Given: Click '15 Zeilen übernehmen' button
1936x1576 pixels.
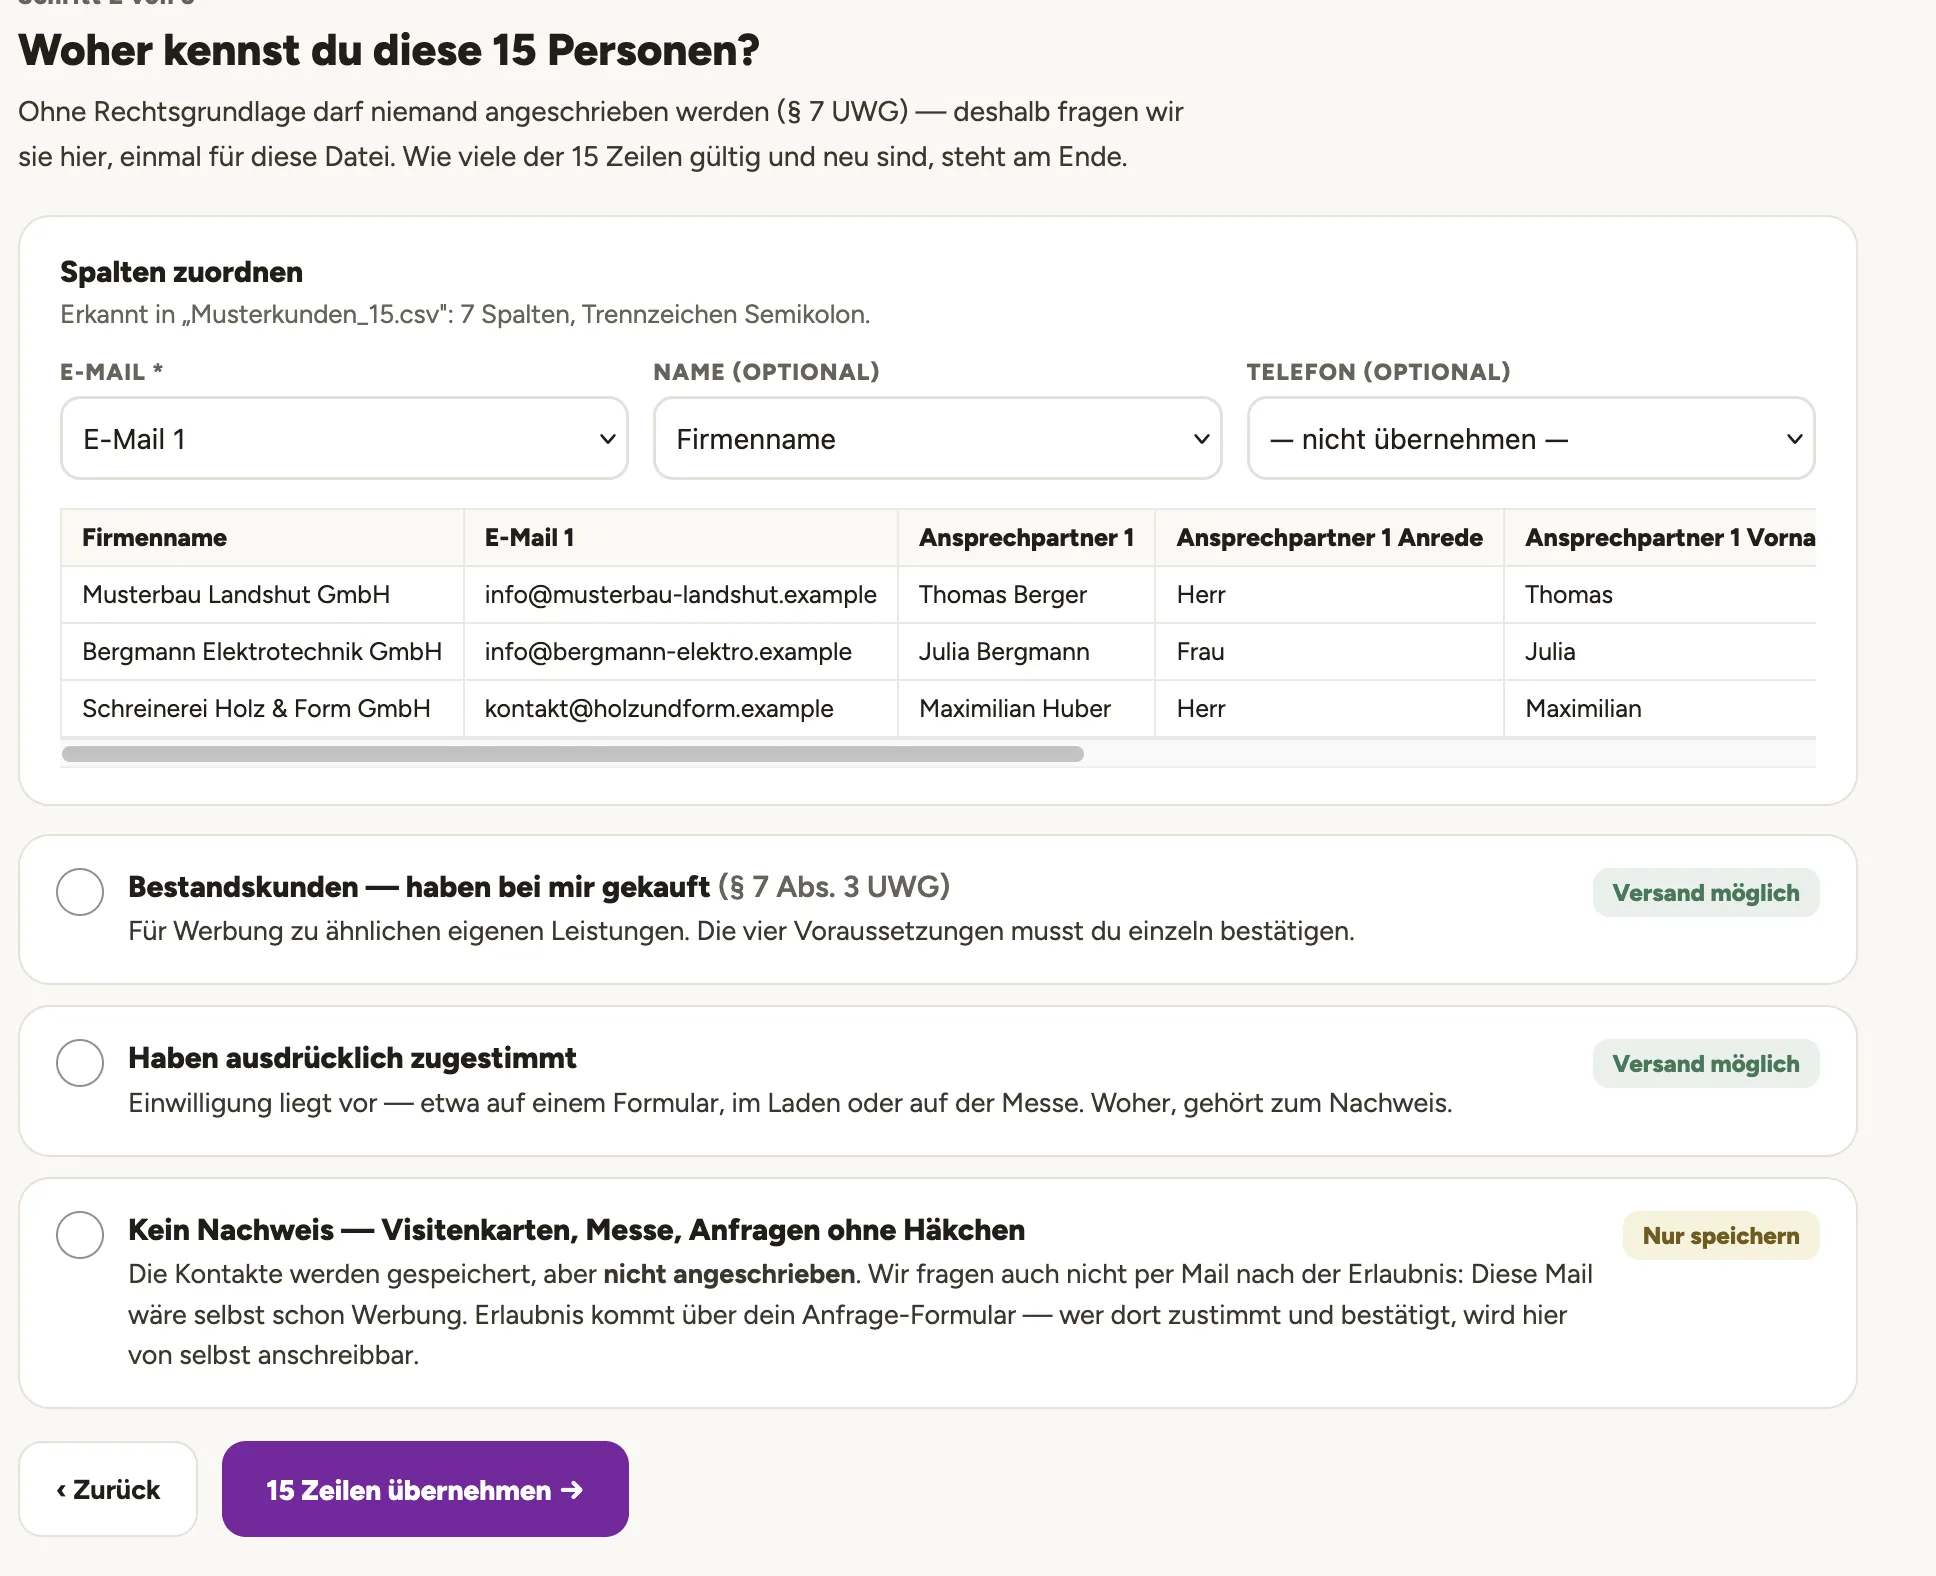Looking at the screenshot, I should tap(425, 1489).
